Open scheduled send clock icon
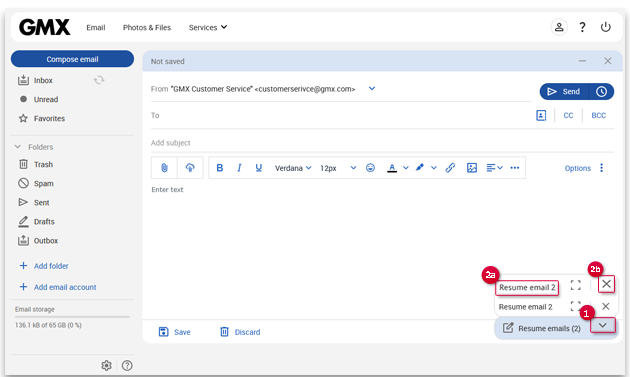The width and height of the screenshot is (630, 377). [x=601, y=92]
